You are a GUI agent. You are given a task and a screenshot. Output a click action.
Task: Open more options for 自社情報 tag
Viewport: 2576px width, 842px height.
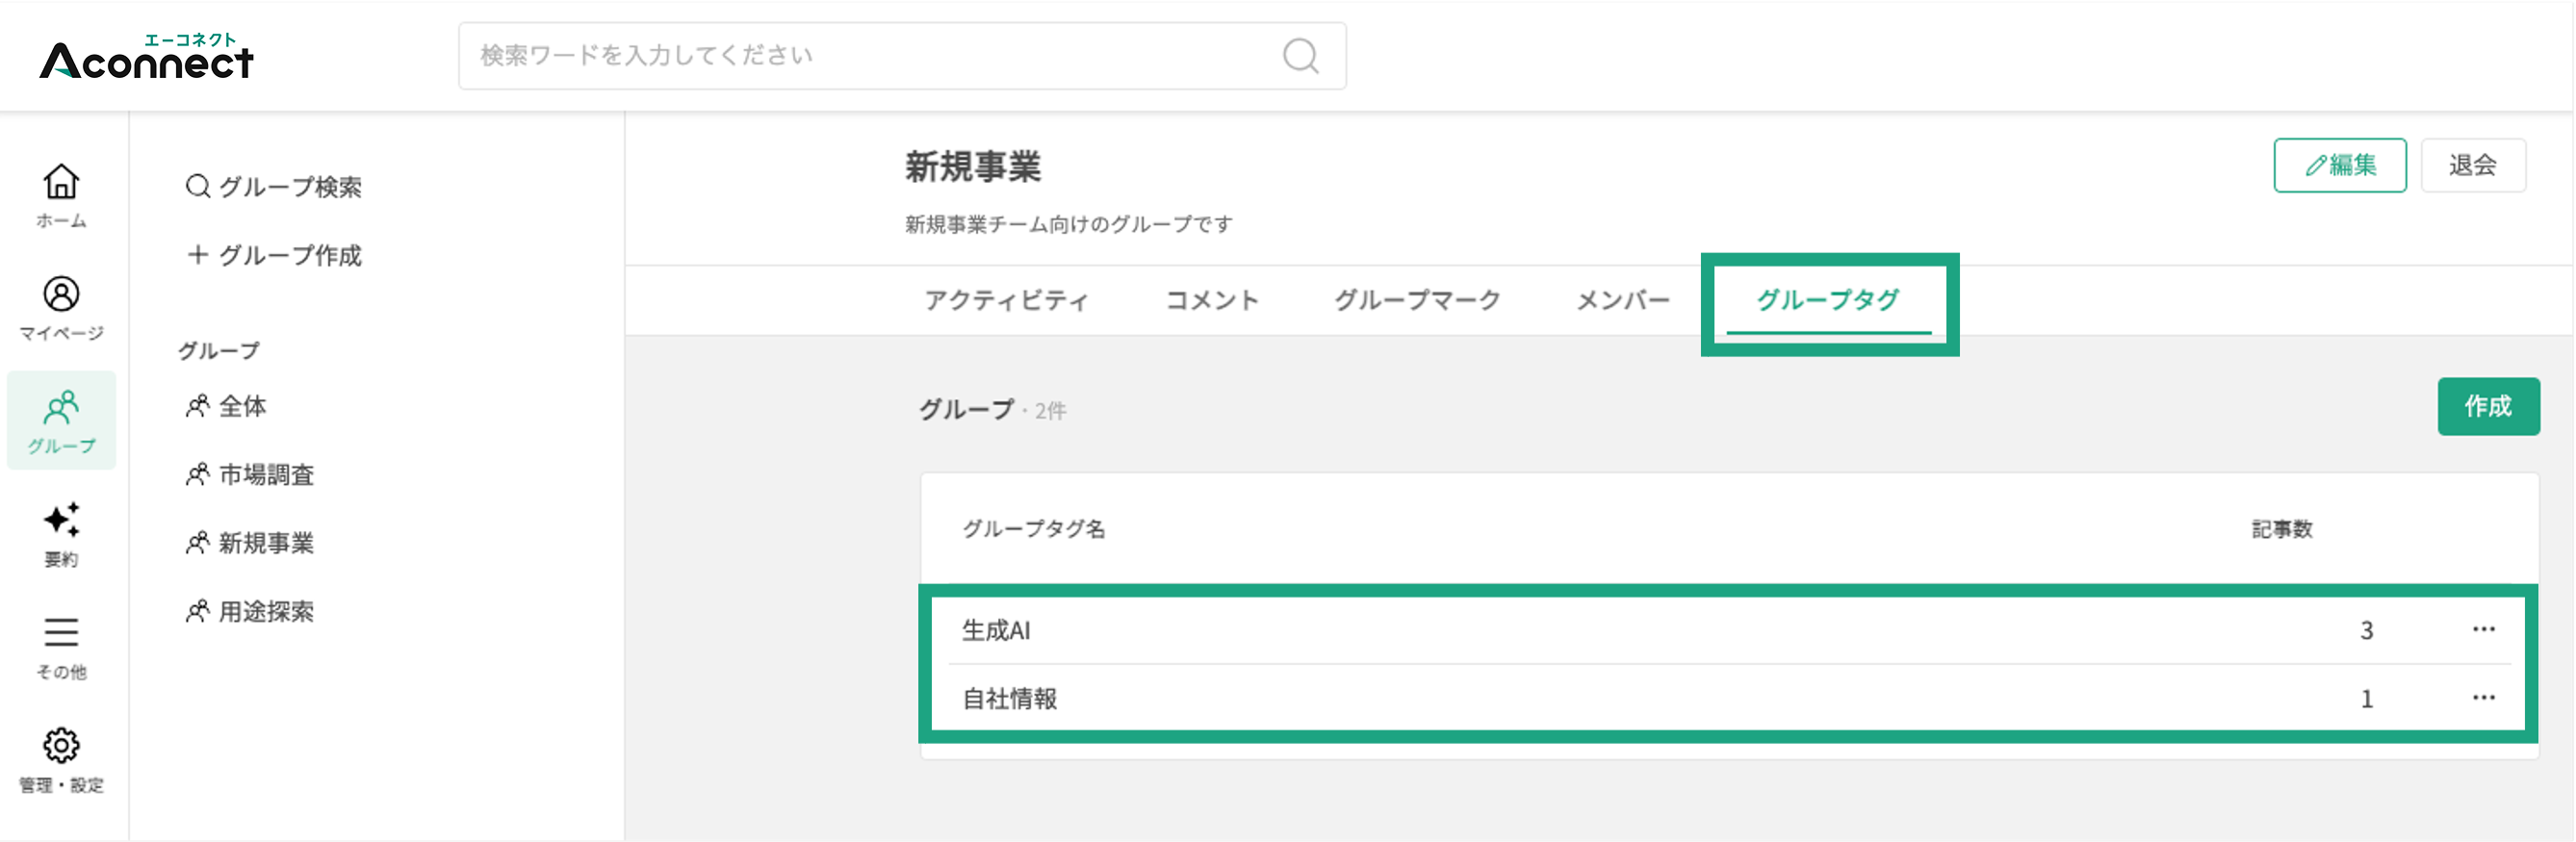pos(2483,697)
